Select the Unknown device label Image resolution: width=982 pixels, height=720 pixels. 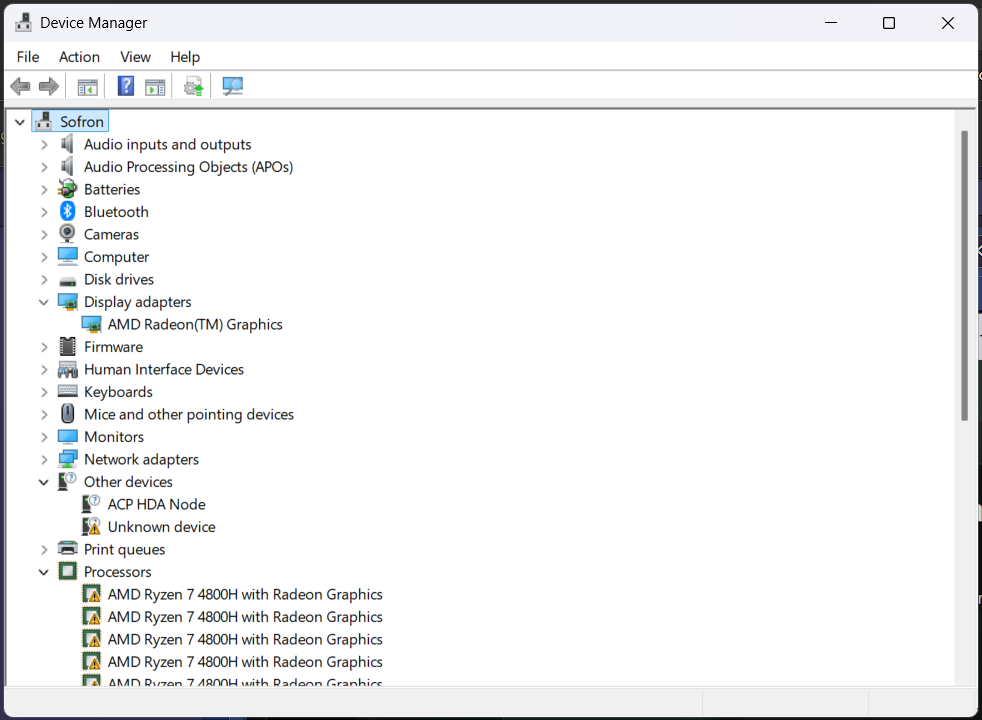click(162, 527)
